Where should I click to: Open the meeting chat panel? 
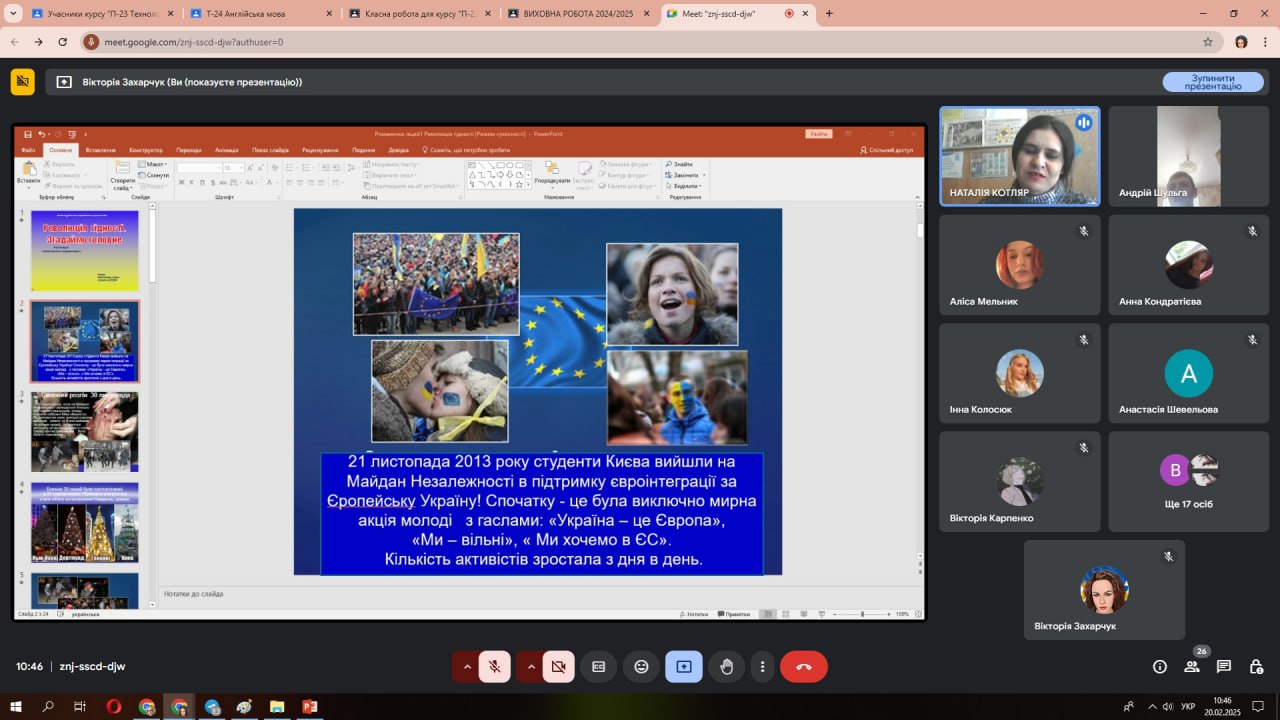pos(1224,667)
